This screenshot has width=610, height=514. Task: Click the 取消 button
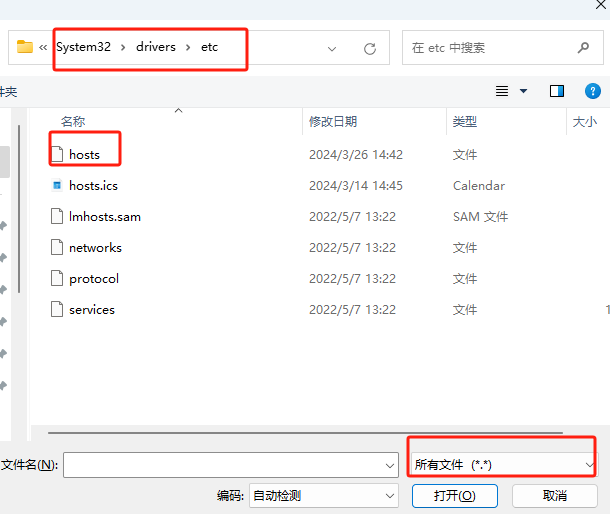[x=555, y=496]
